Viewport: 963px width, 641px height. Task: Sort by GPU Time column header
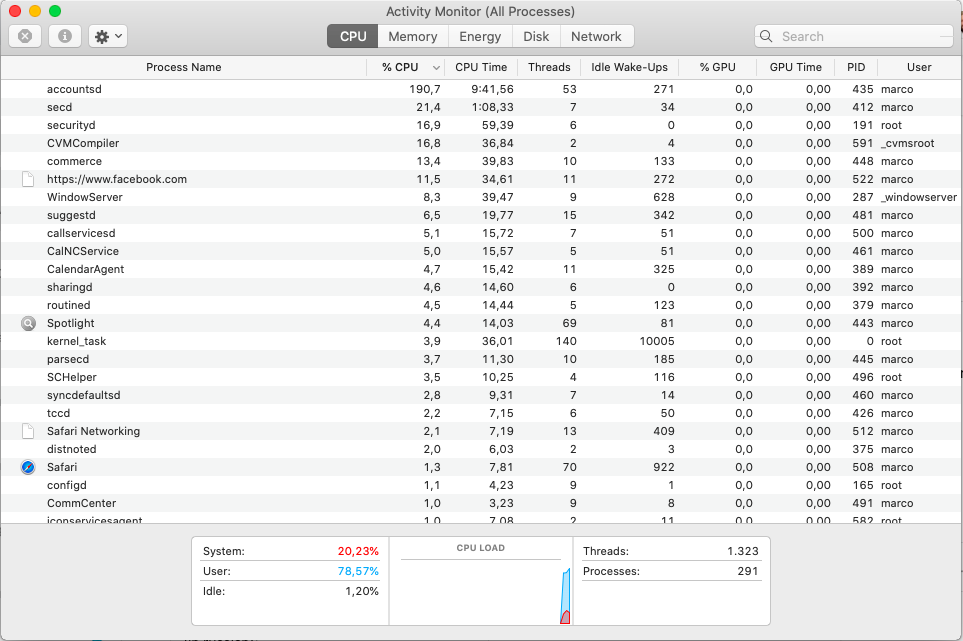[795, 68]
